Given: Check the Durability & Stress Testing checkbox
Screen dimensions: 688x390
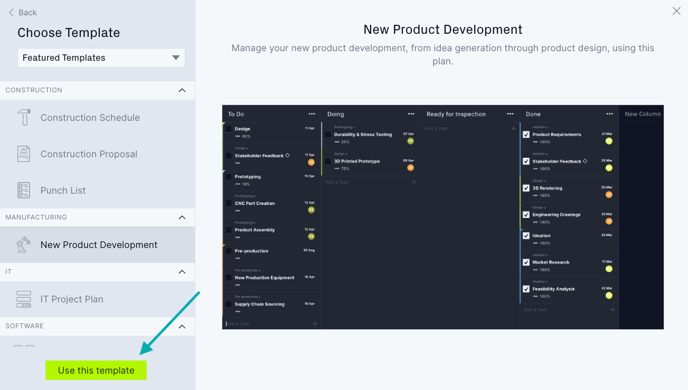Looking at the screenshot, I should point(328,135).
